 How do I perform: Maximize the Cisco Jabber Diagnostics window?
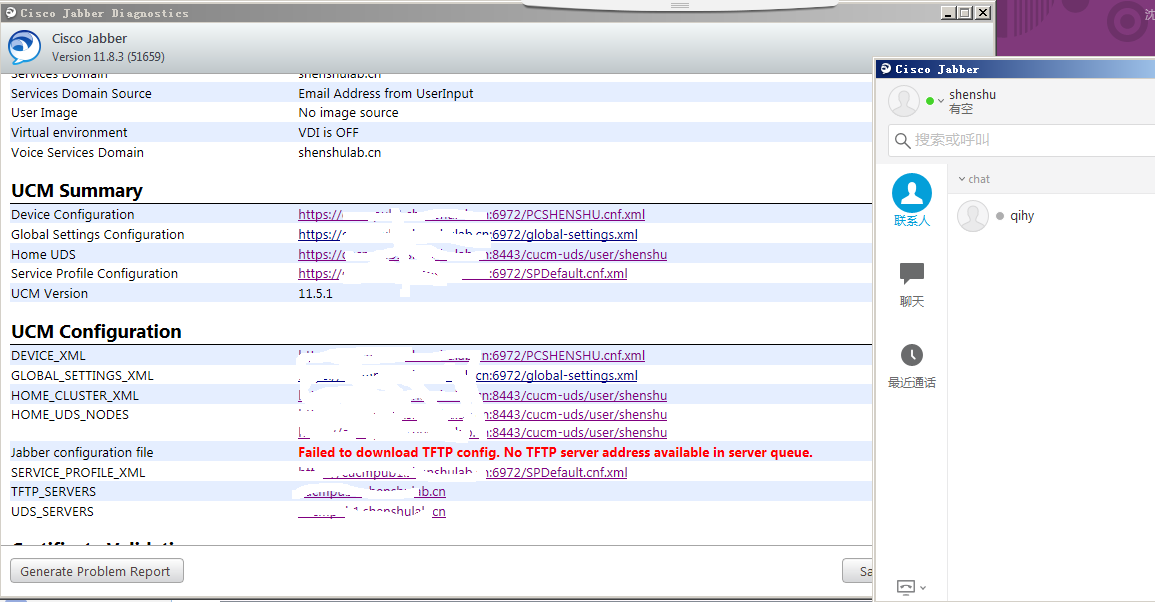pos(965,13)
